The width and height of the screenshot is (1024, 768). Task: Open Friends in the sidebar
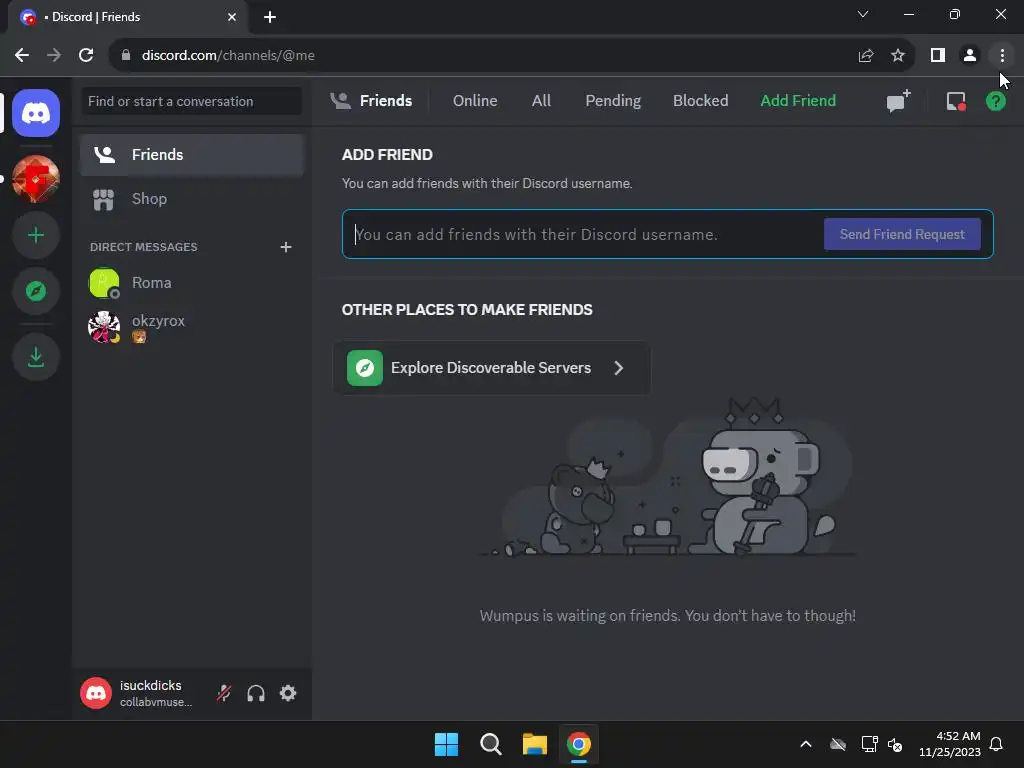(192, 155)
